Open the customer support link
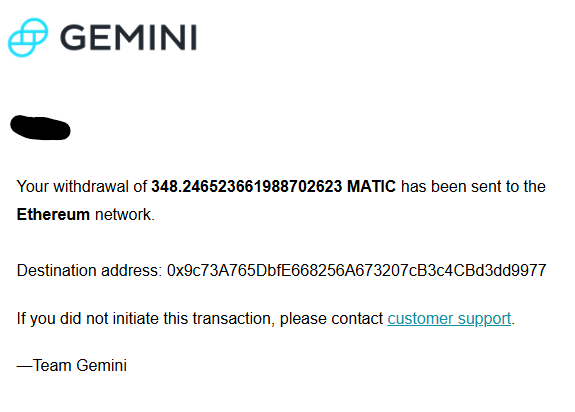Image resolution: width=575 pixels, height=412 pixels. click(449, 319)
